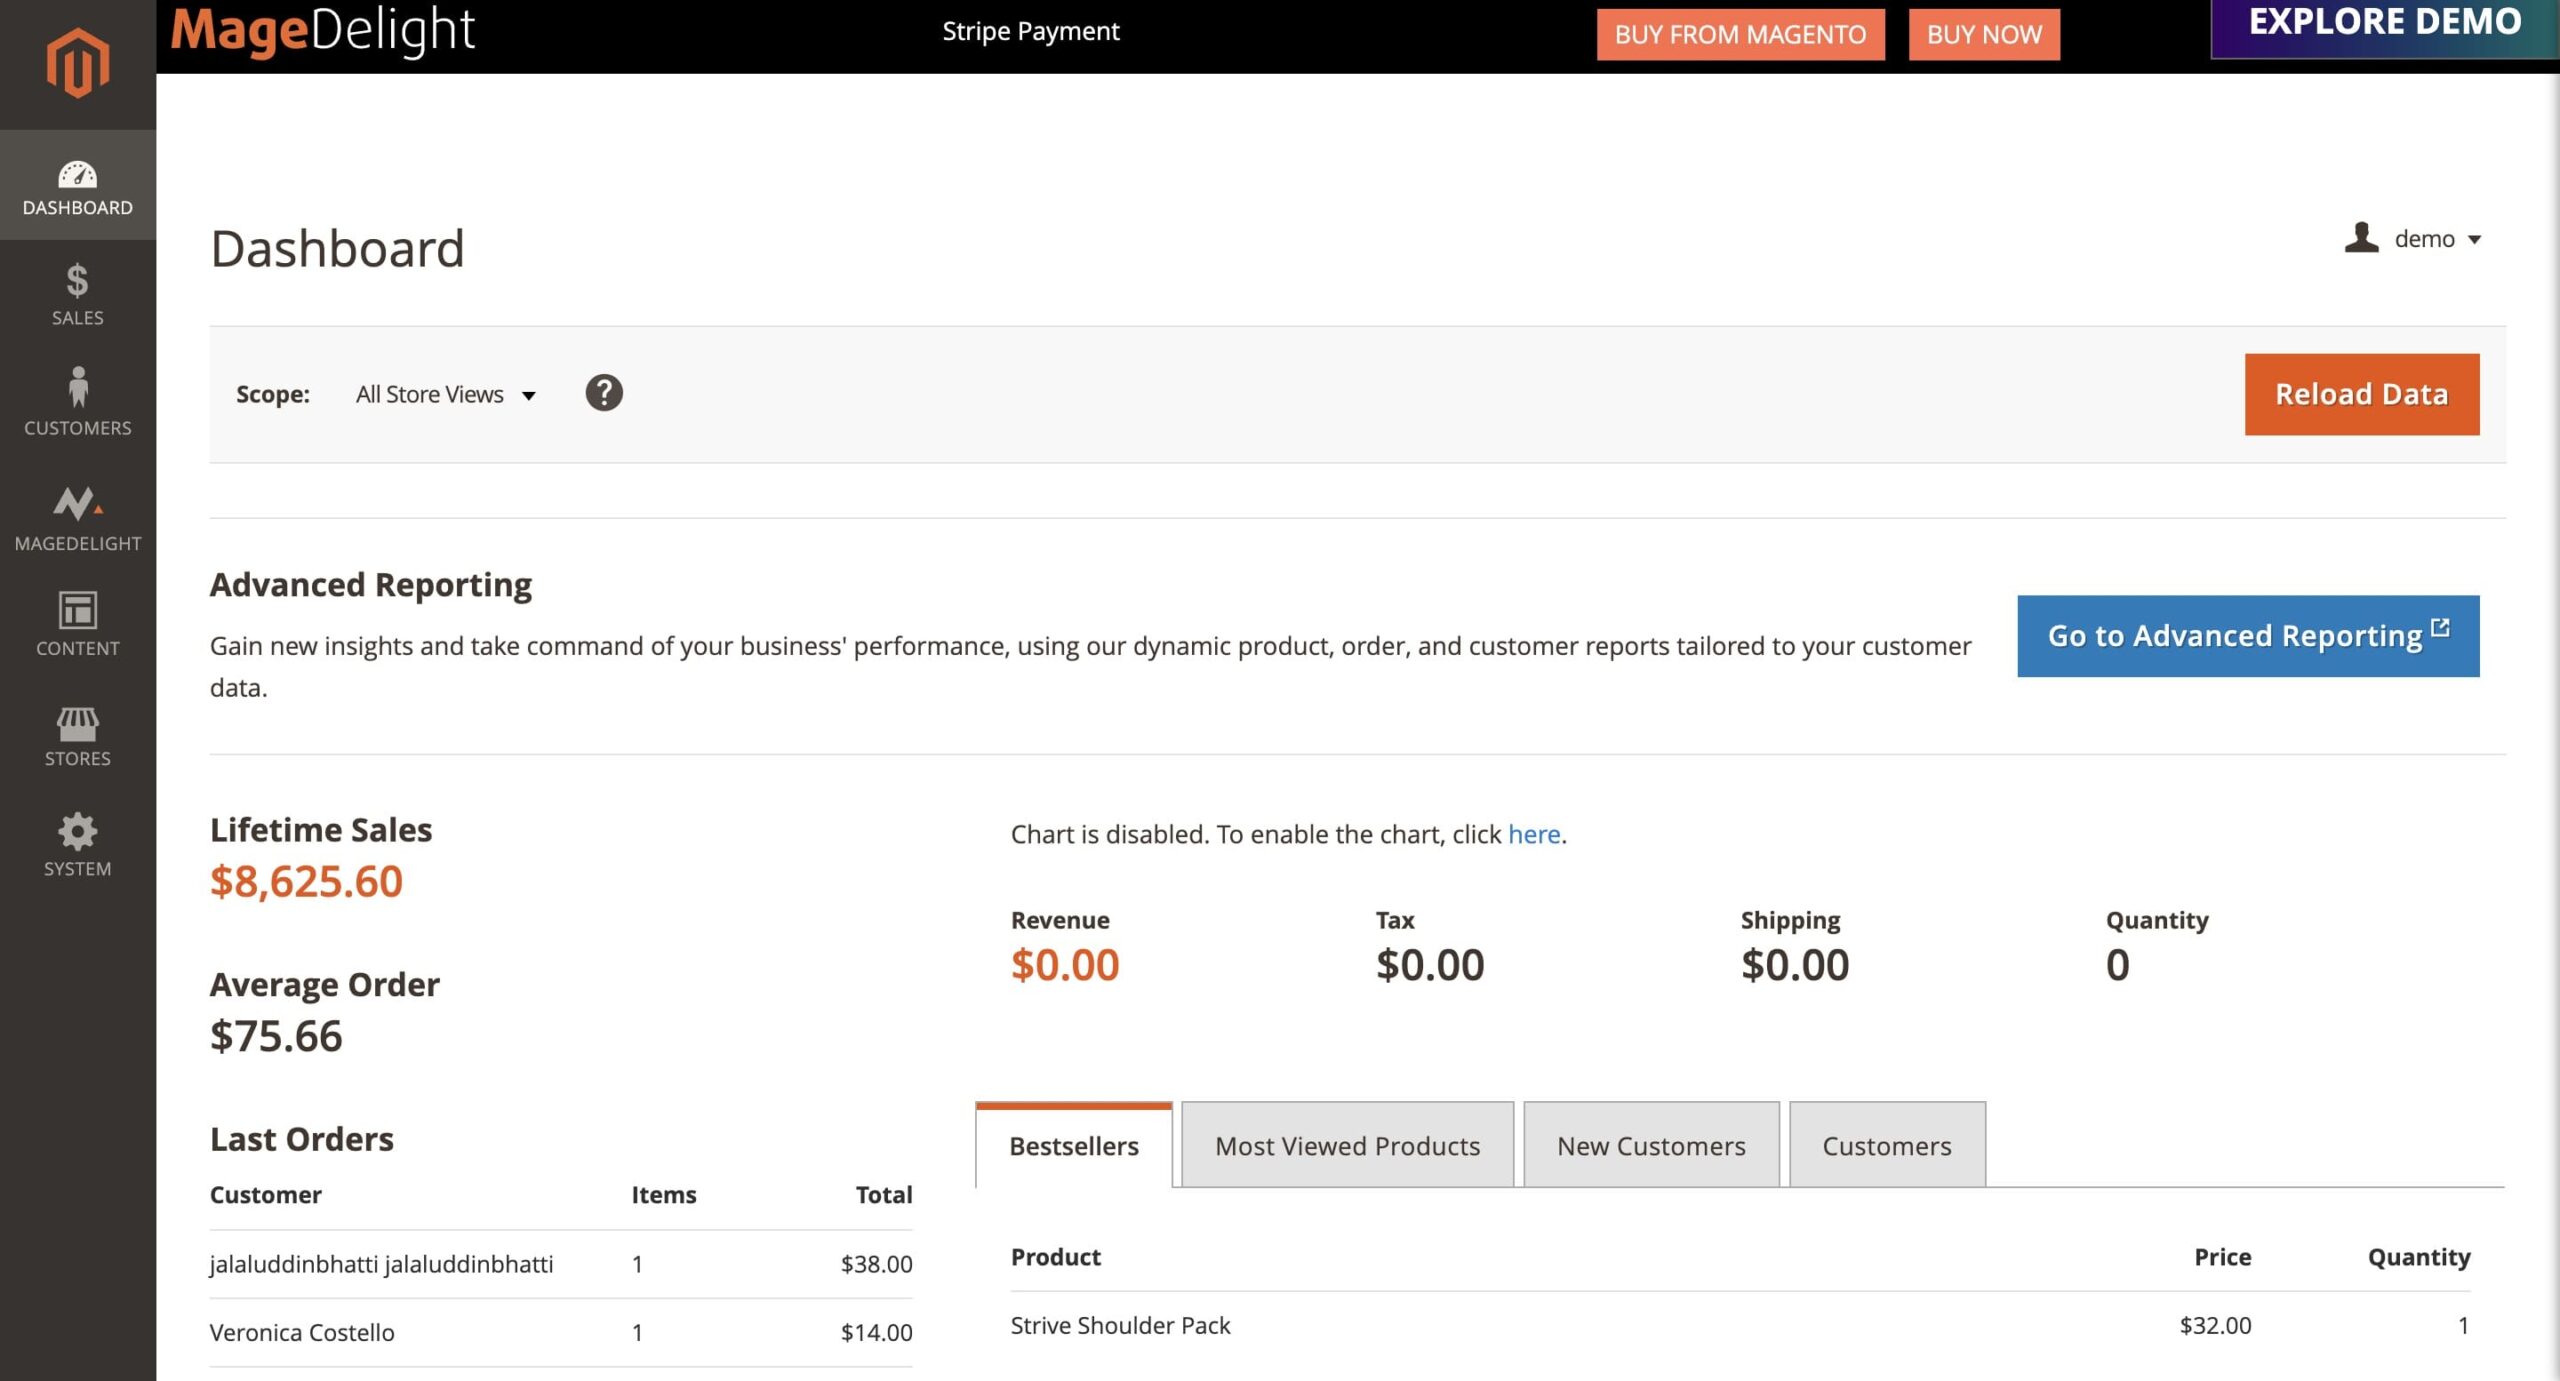This screenshot has width=2560, height=1381.
Task: Open the MageDelight sidebar menu
Action: point(77,518)
